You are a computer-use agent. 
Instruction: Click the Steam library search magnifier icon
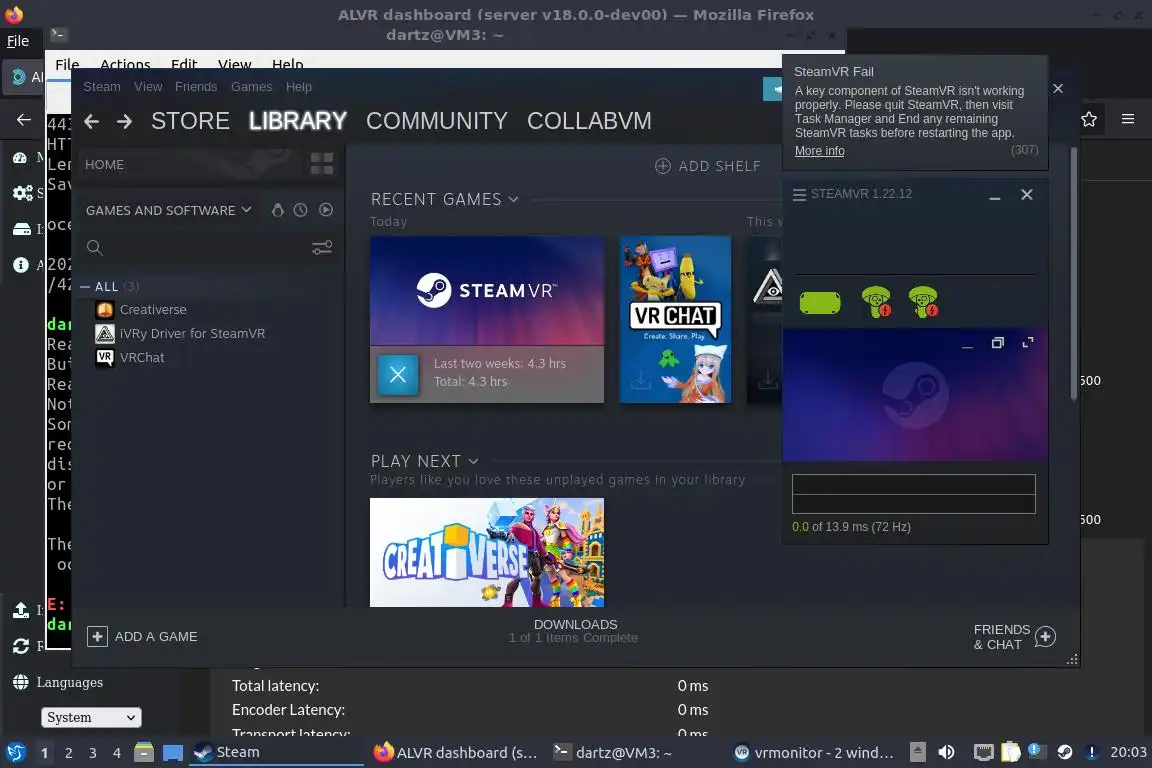95,248
